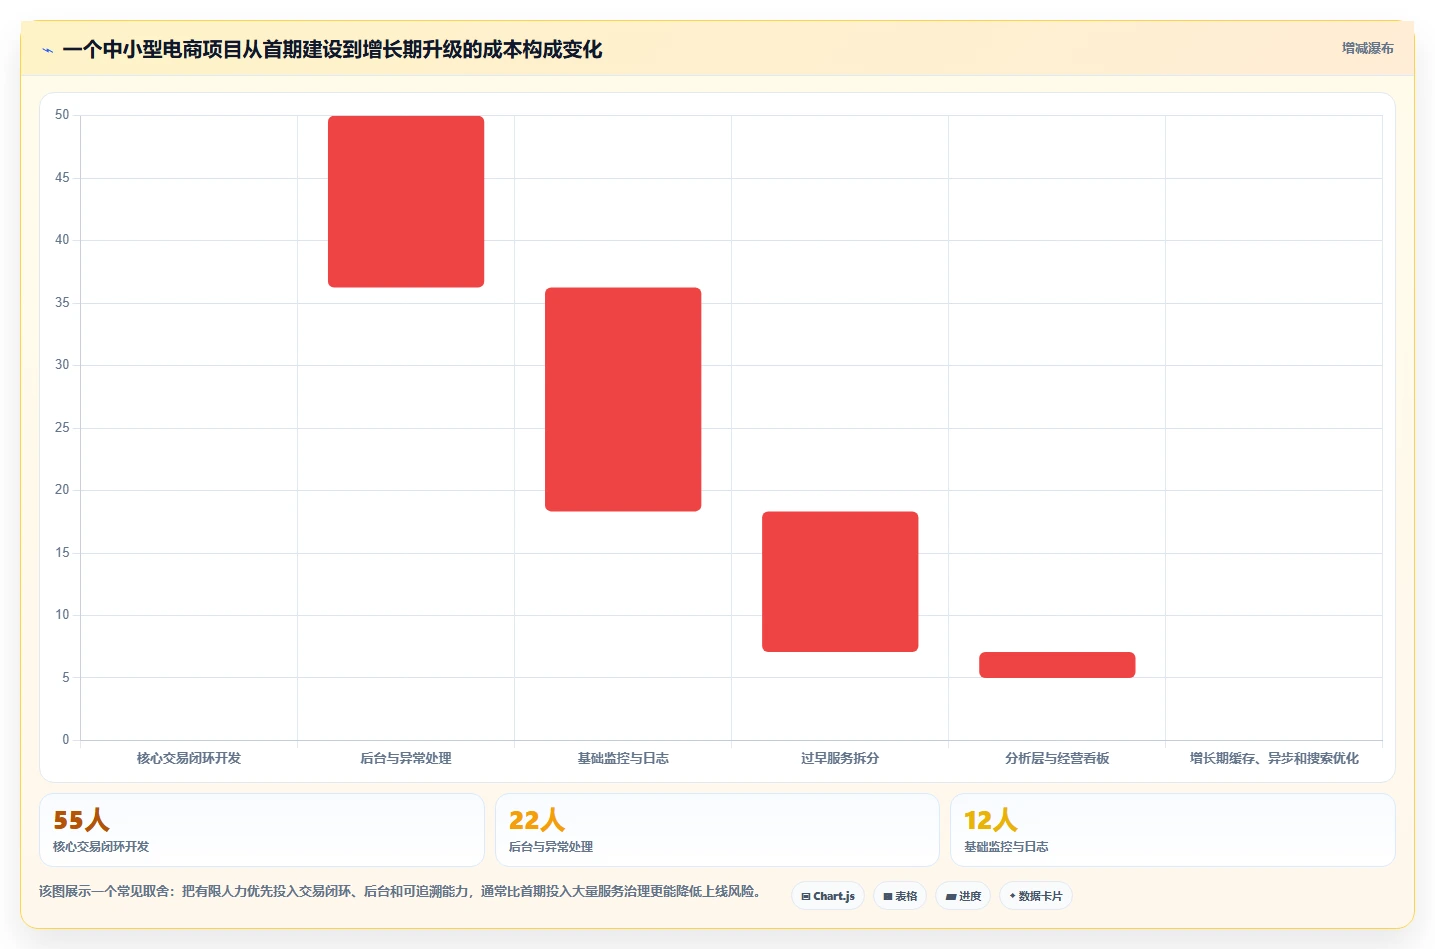Screen dimensions: 1435x949
Task: Click the 数据卡片 tag chip
Action: 1036,896
